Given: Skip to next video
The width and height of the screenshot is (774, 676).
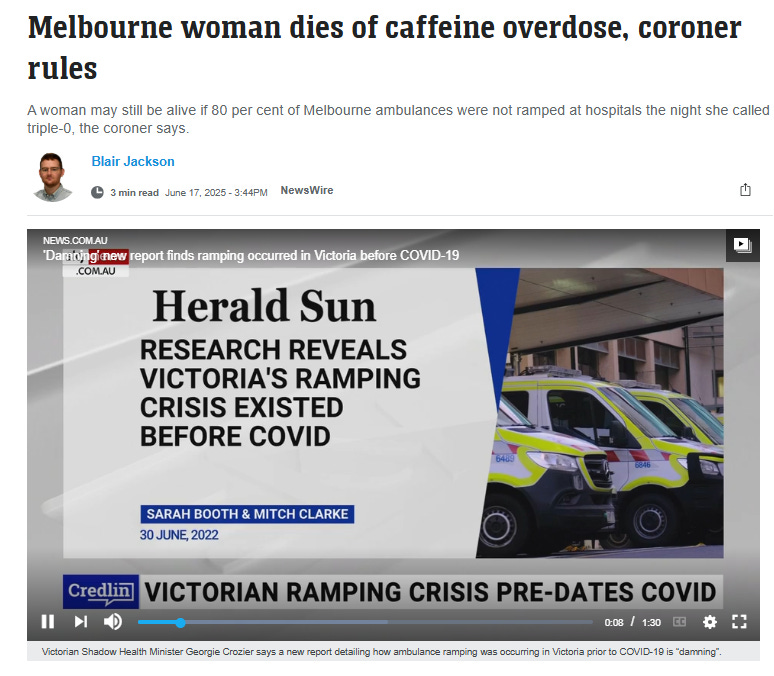Looking at the screenshot, I should point(81,622).
